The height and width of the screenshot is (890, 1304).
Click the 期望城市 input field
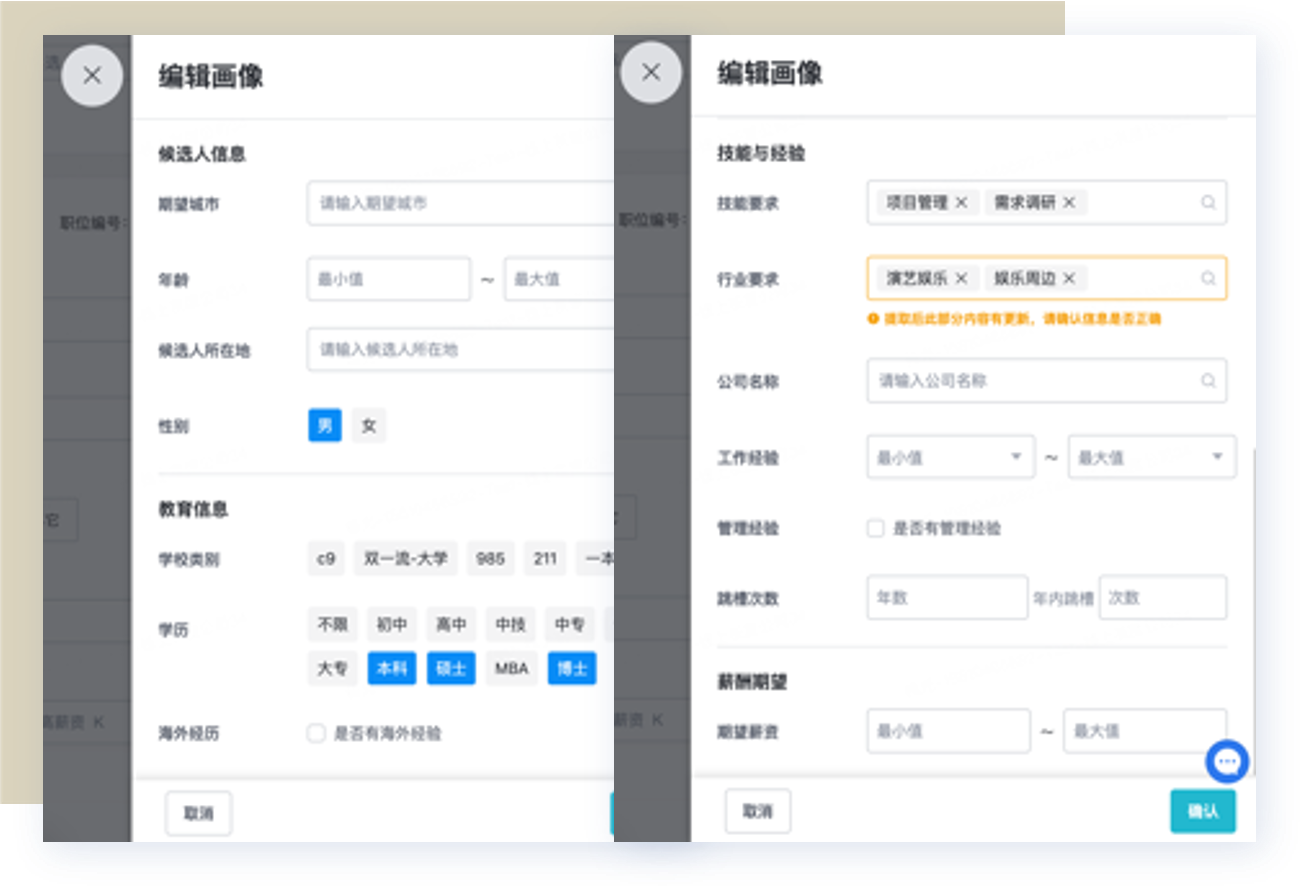pos(460,203)
